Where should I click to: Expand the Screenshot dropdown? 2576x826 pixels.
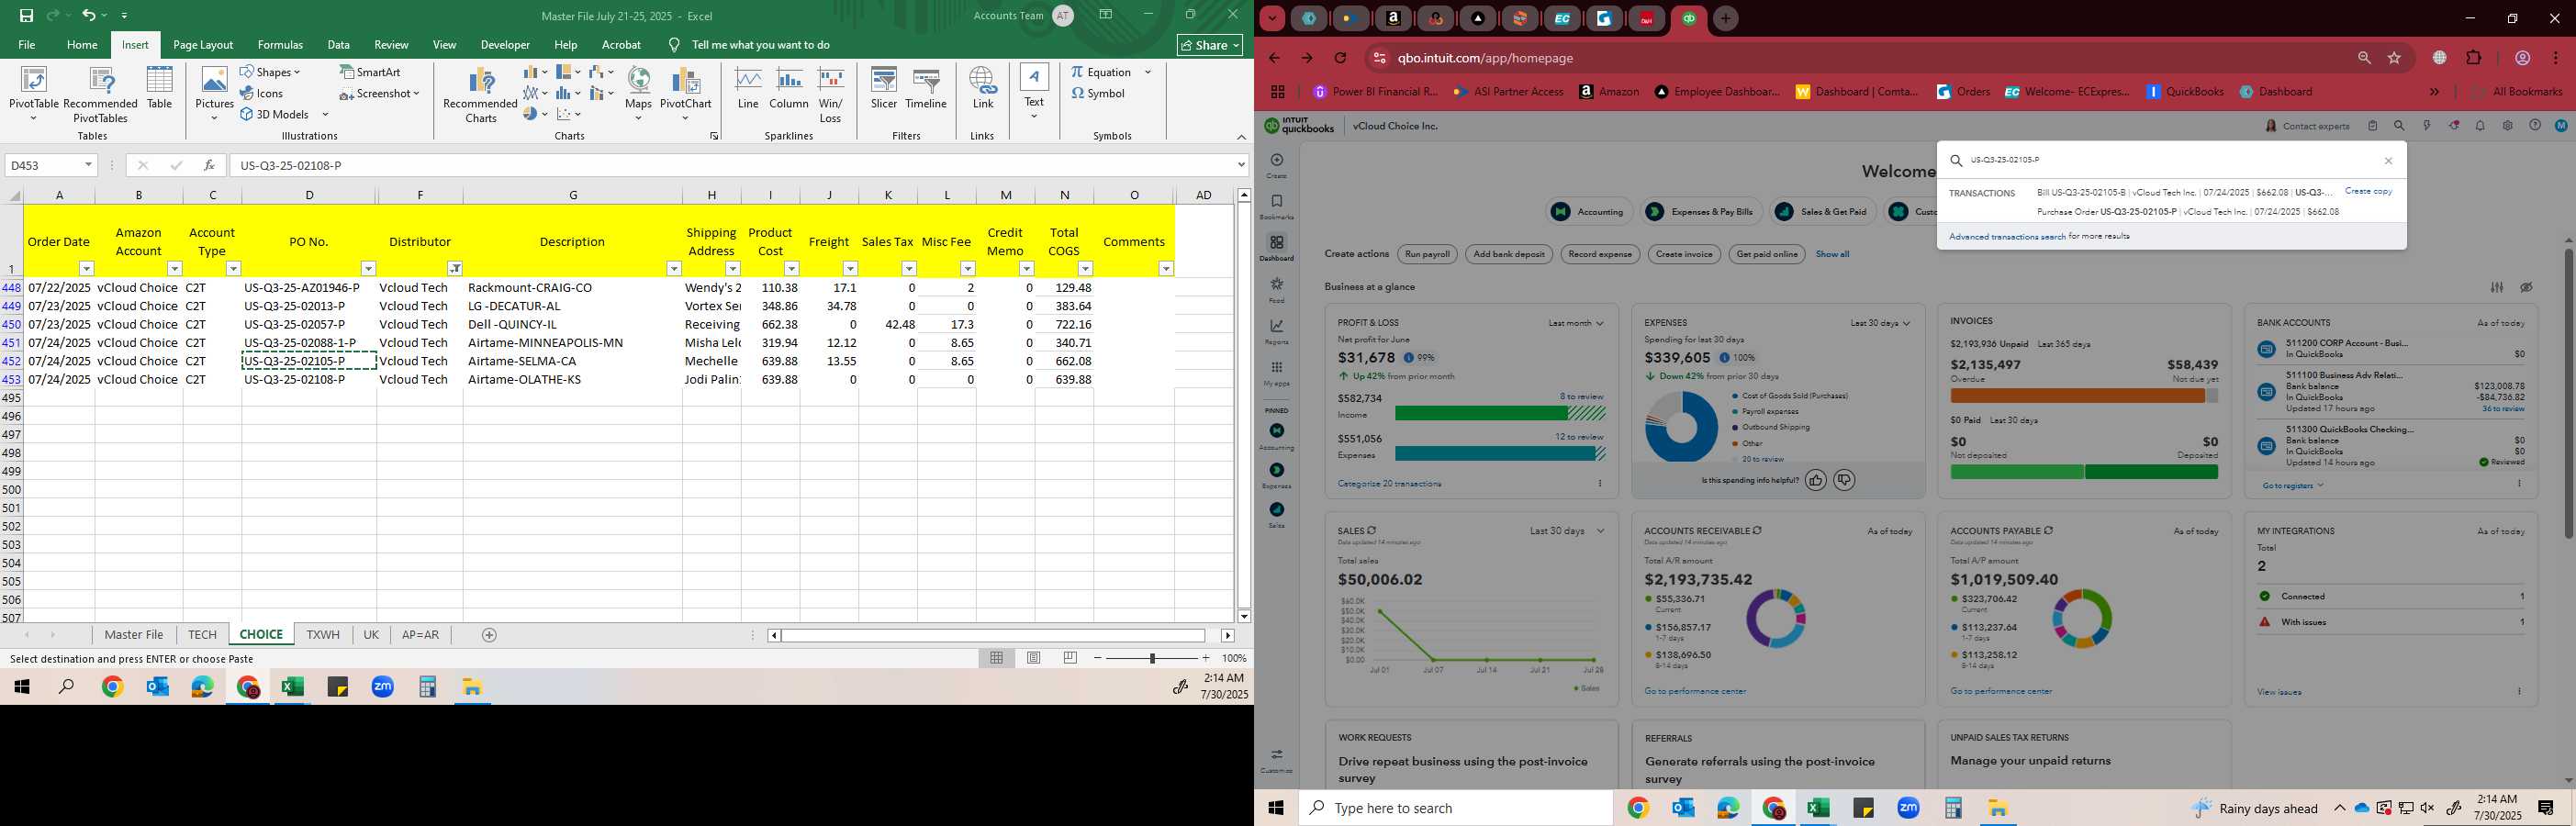coord(416,93)
